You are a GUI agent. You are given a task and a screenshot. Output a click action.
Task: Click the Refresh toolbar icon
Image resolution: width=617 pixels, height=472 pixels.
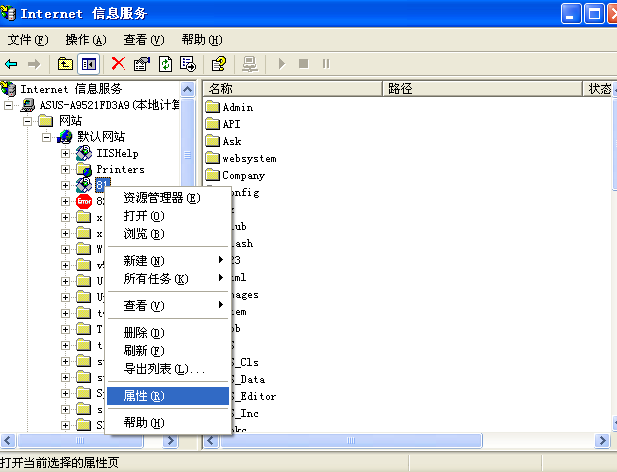coord(165,64)
